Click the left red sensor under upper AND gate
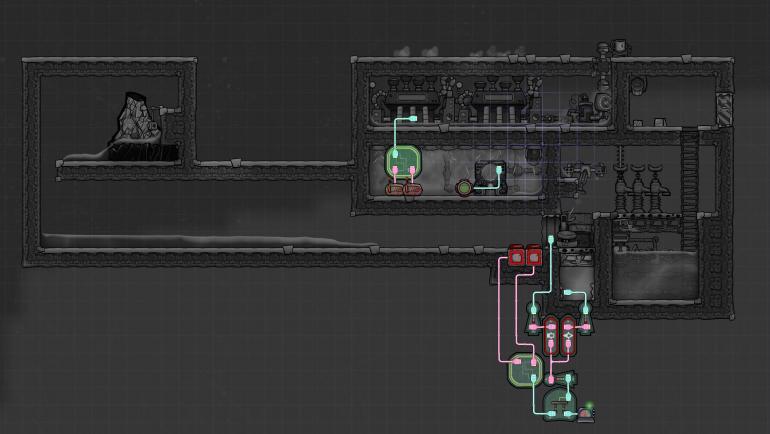Image resolution: width=770 pixels, height=434 pixels. [394, 189]
